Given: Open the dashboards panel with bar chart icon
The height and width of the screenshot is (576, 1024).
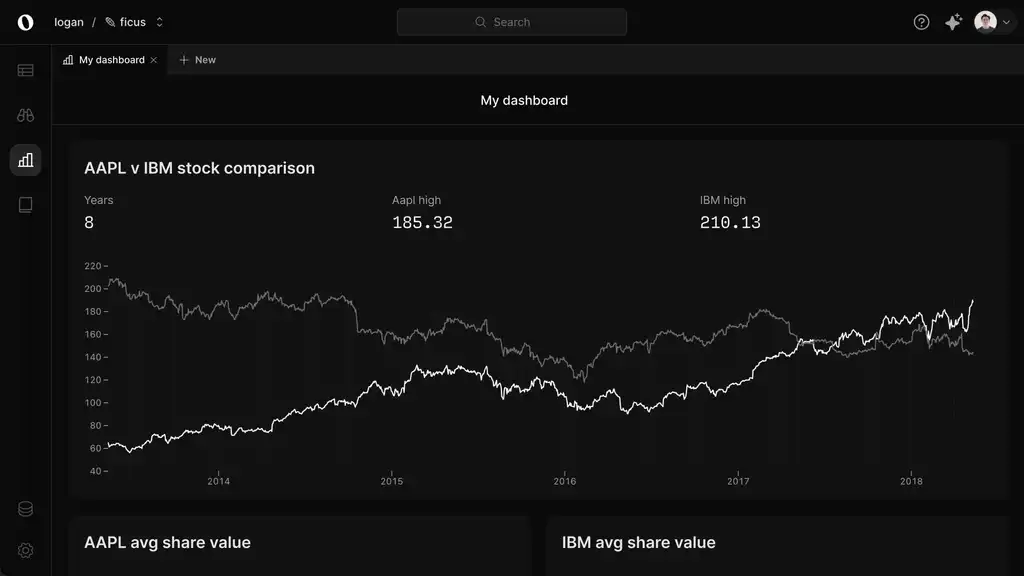Looking at the screenshot, I should click(26, 160).
